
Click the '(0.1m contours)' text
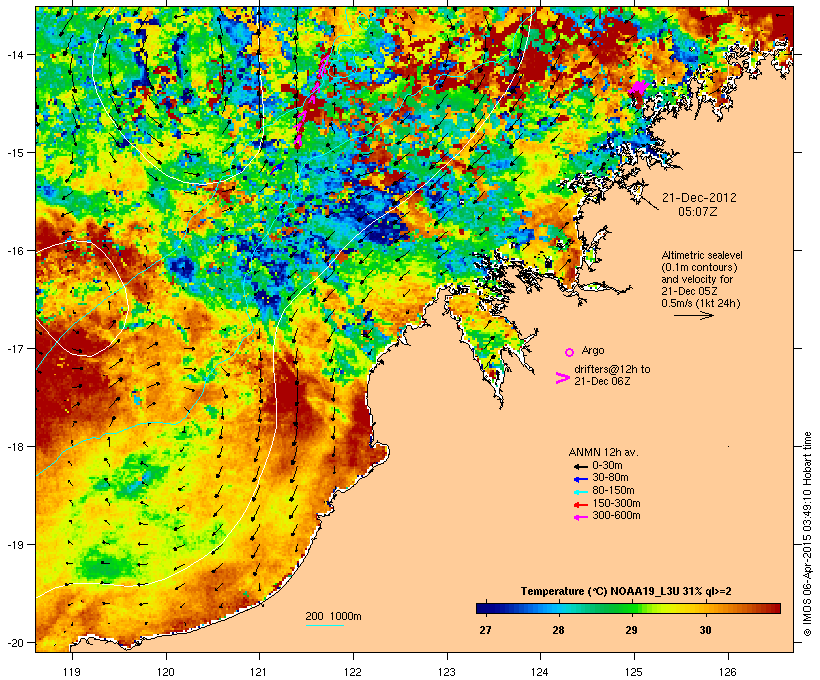coord(699,267)
